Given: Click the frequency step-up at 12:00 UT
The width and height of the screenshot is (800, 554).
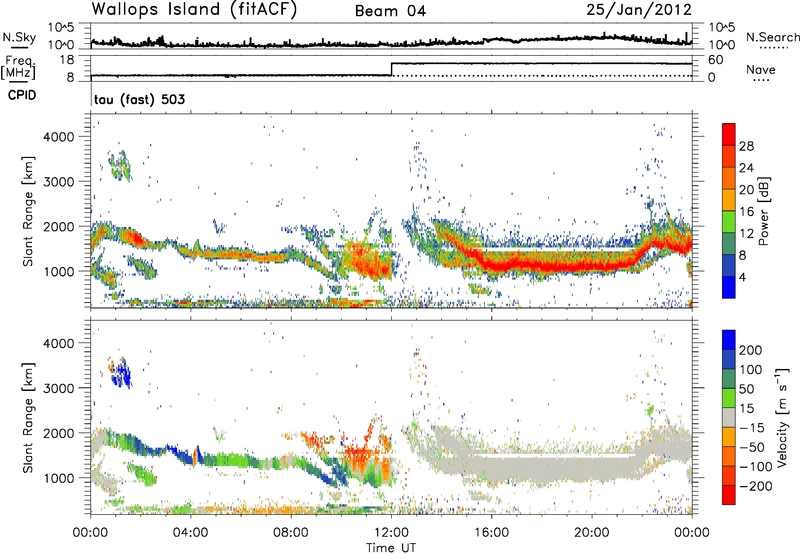Looking at the screenshot, I should pyautogui.click(x=391, y=69).
